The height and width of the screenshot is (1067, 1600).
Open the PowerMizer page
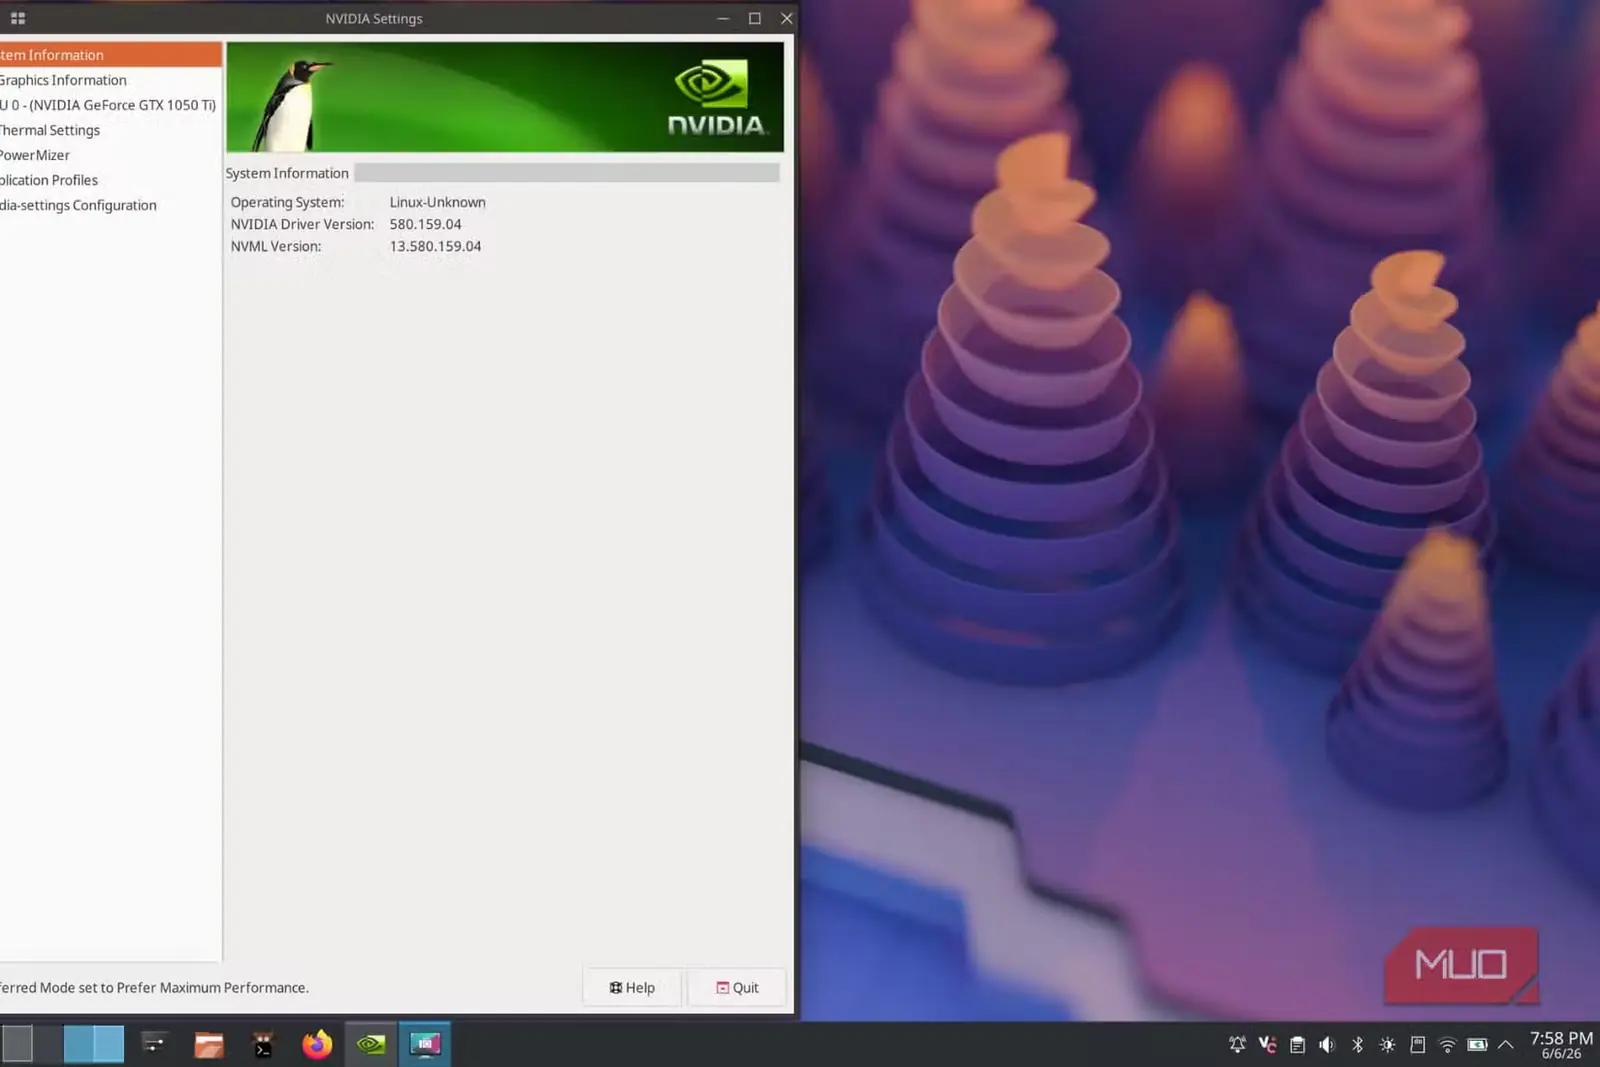point(110,155)
